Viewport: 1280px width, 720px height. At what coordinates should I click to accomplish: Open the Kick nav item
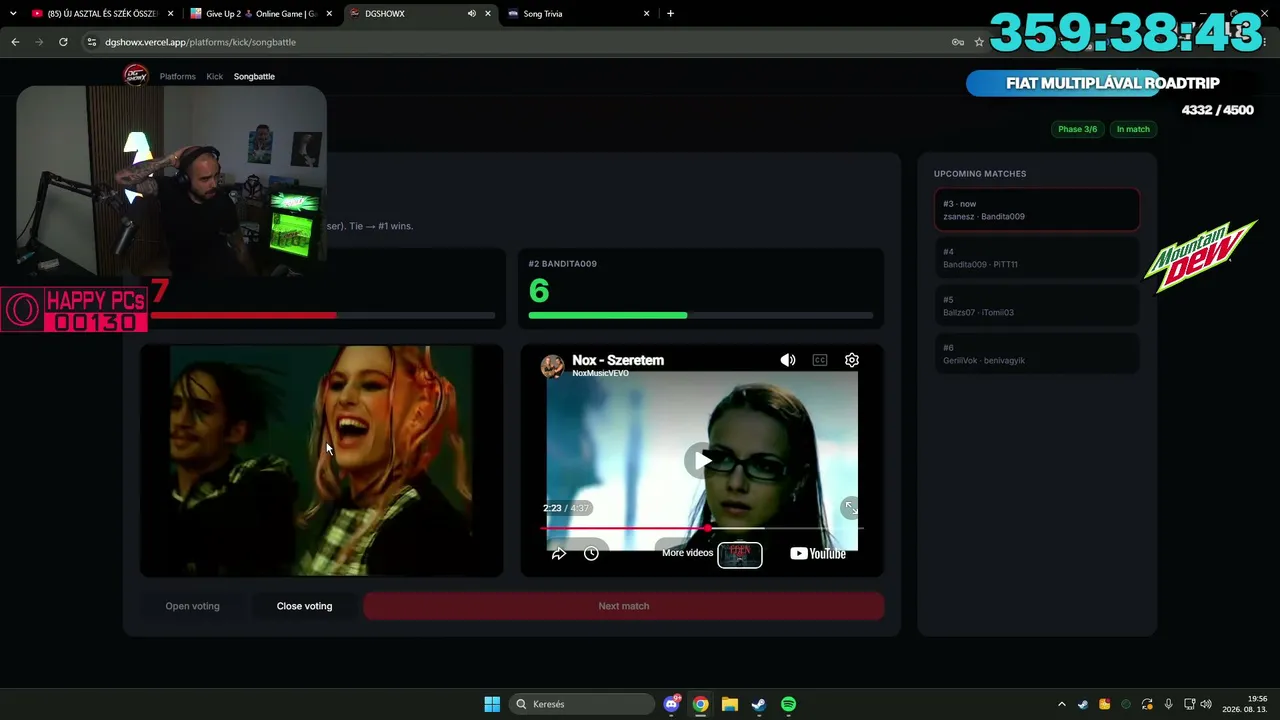[215, 76]
